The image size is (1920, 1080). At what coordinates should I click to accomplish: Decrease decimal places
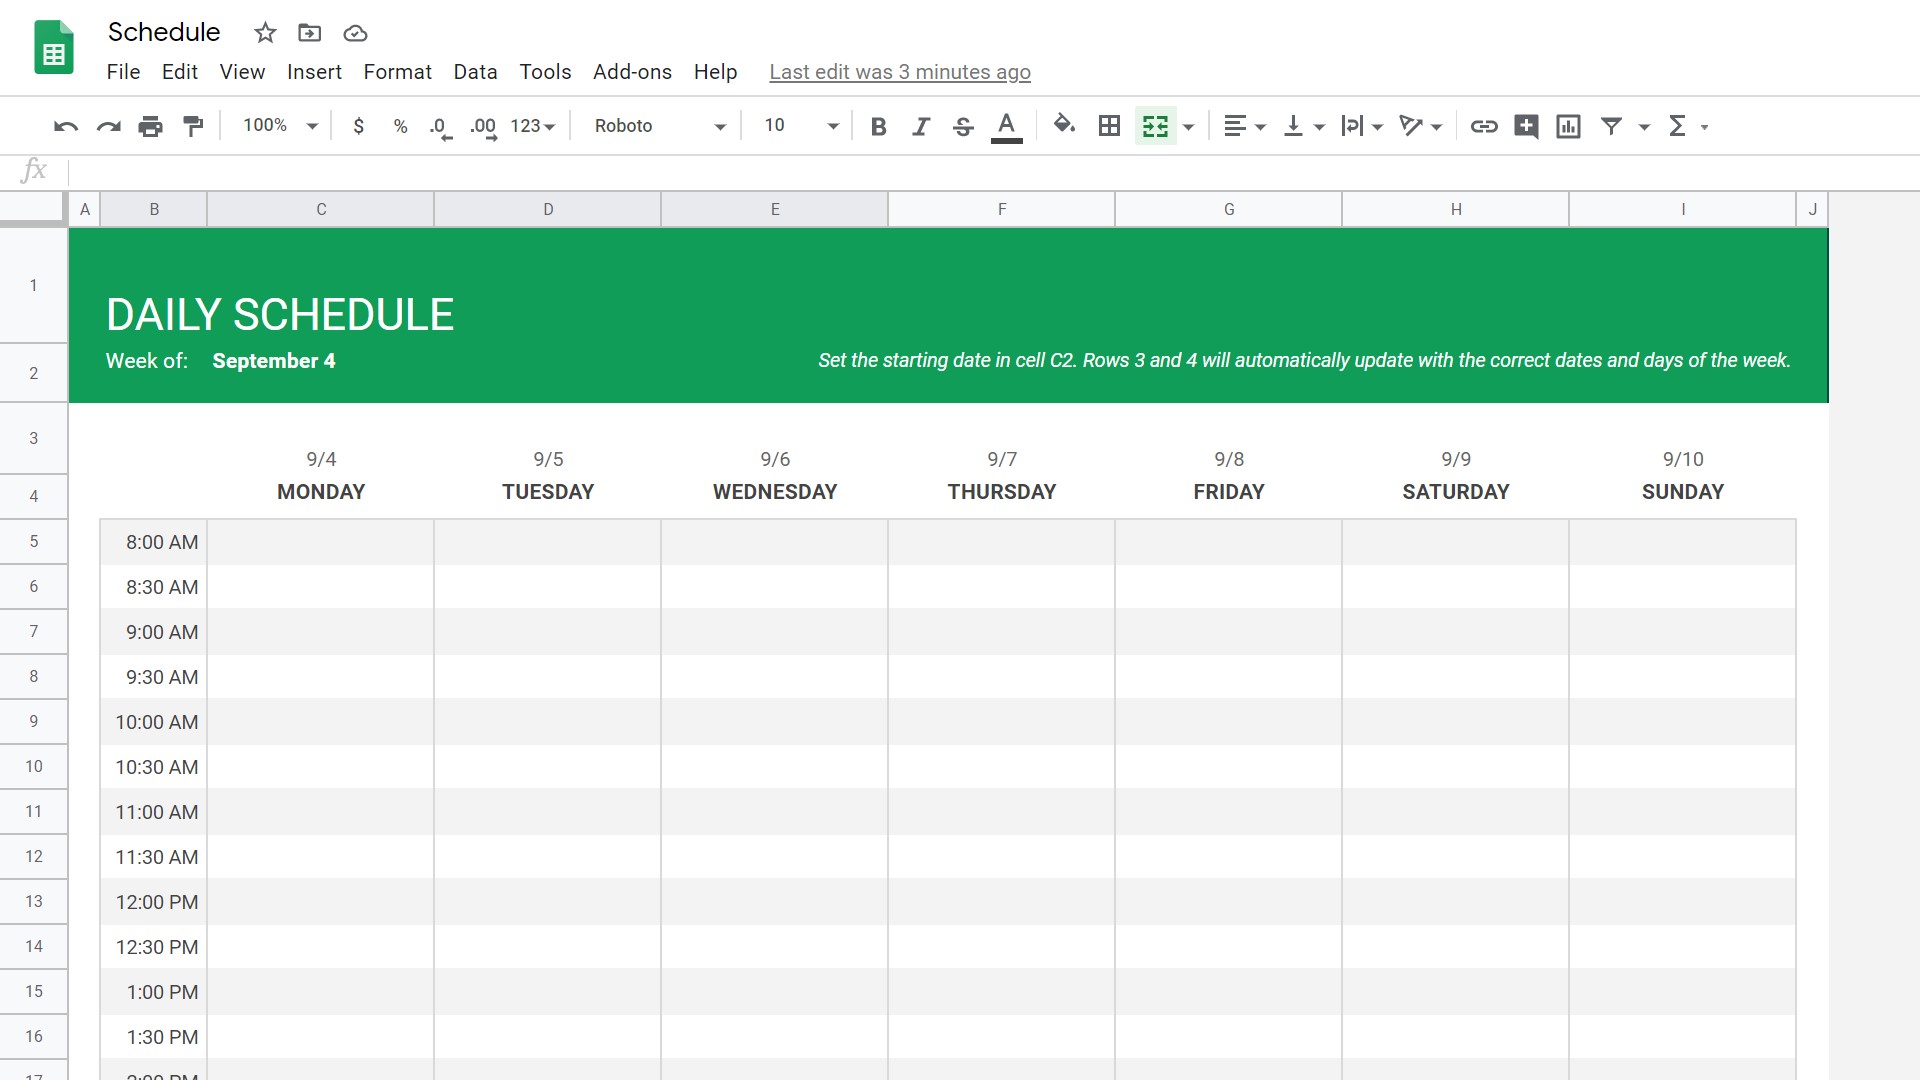point(437,126)
